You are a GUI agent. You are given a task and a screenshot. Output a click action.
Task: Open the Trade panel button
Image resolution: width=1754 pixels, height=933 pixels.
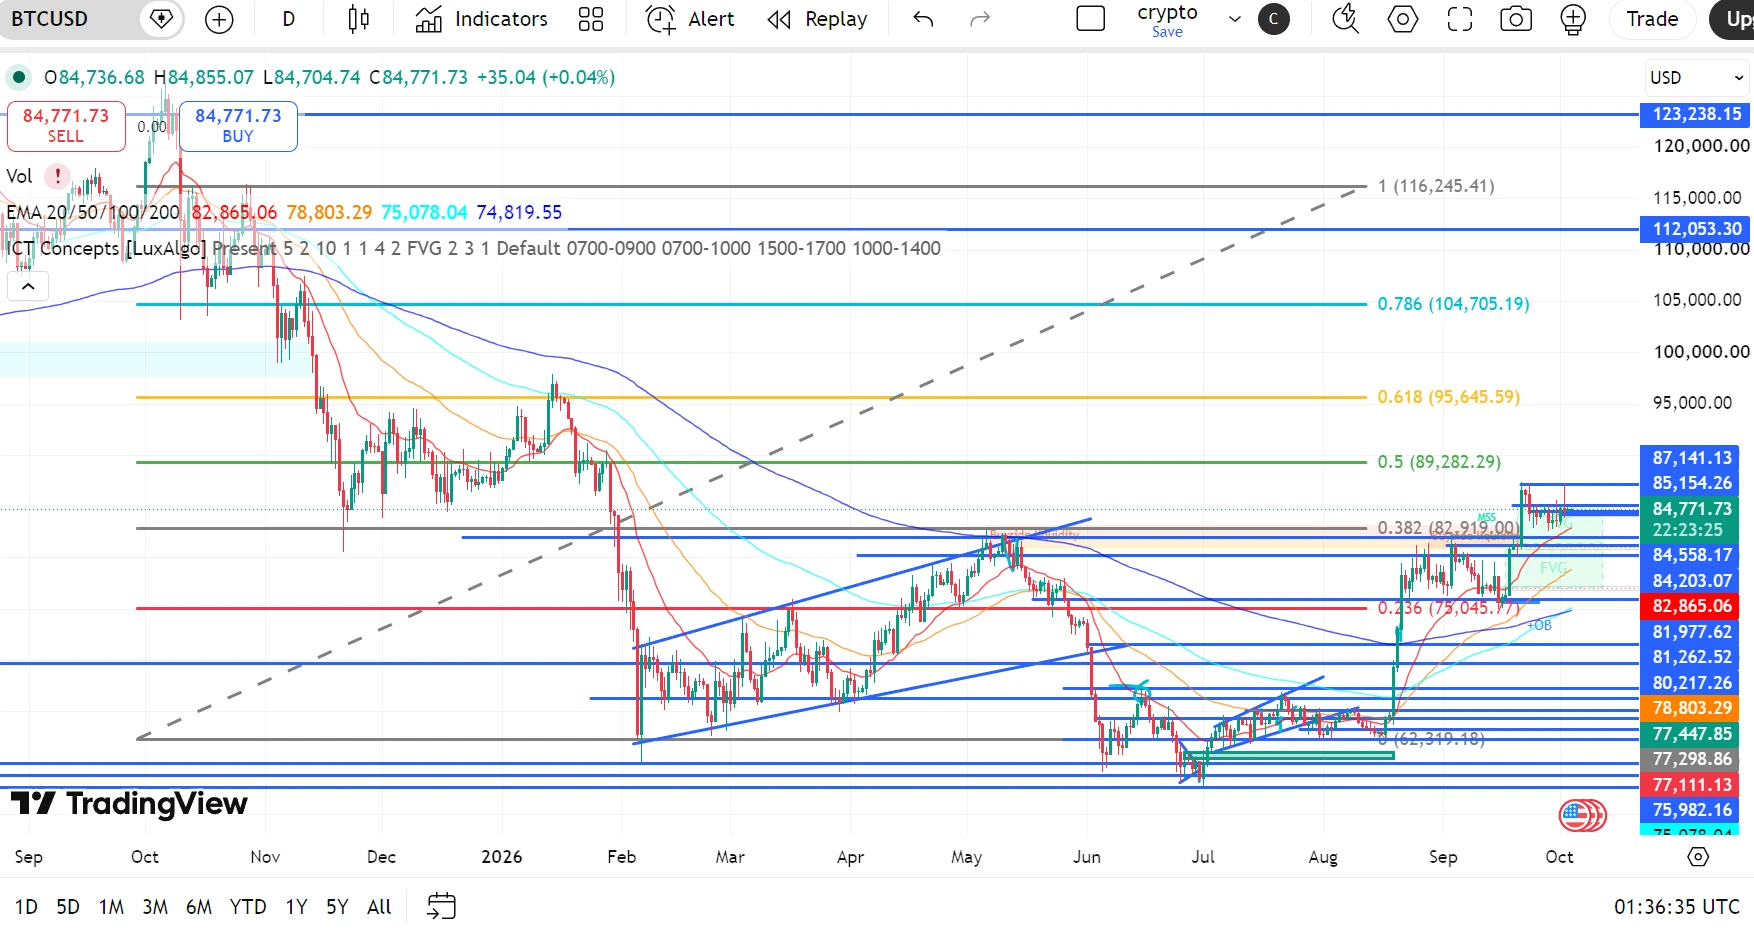click(1652, 19)
